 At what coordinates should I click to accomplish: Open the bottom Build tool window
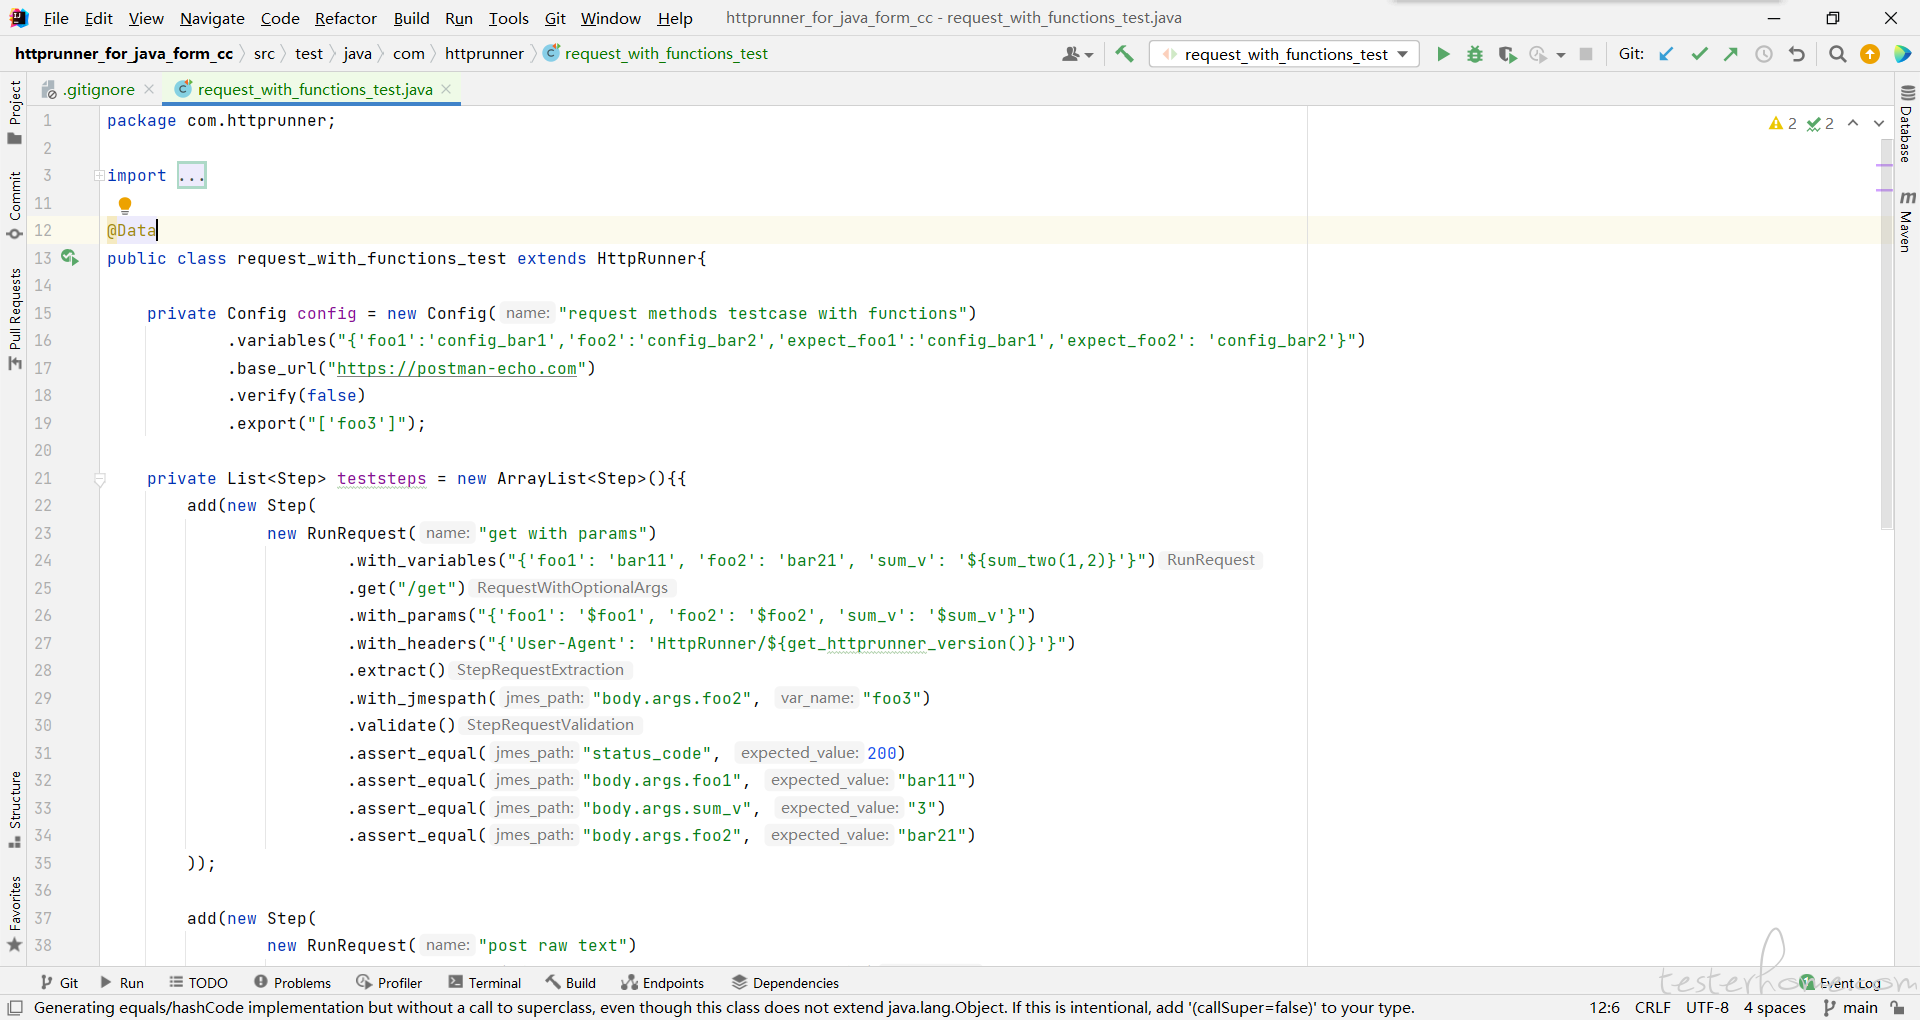(x=571, y=983)
